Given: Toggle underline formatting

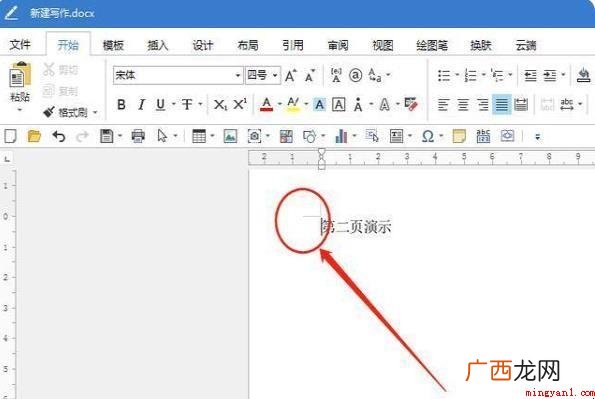Looking at the screenshot, I should 161,104.
